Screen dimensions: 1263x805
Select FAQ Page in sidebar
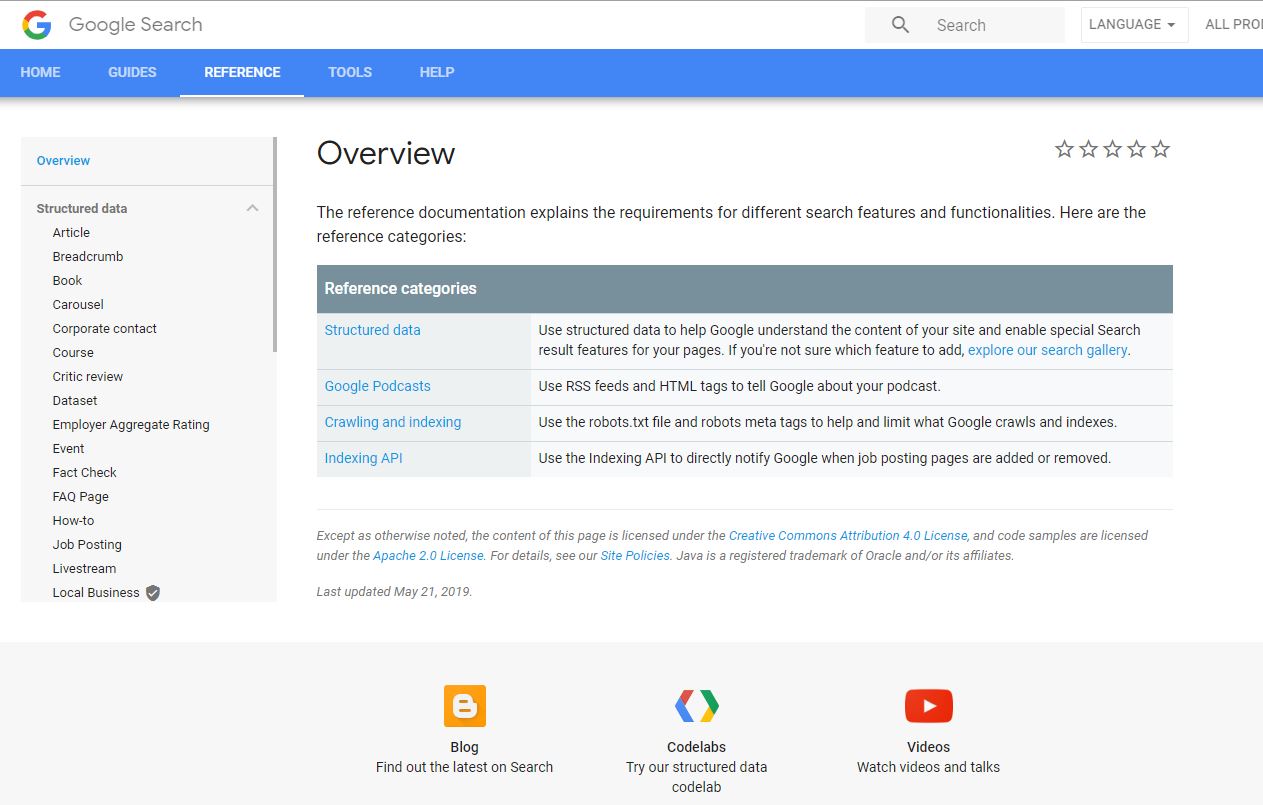[81, 497]
